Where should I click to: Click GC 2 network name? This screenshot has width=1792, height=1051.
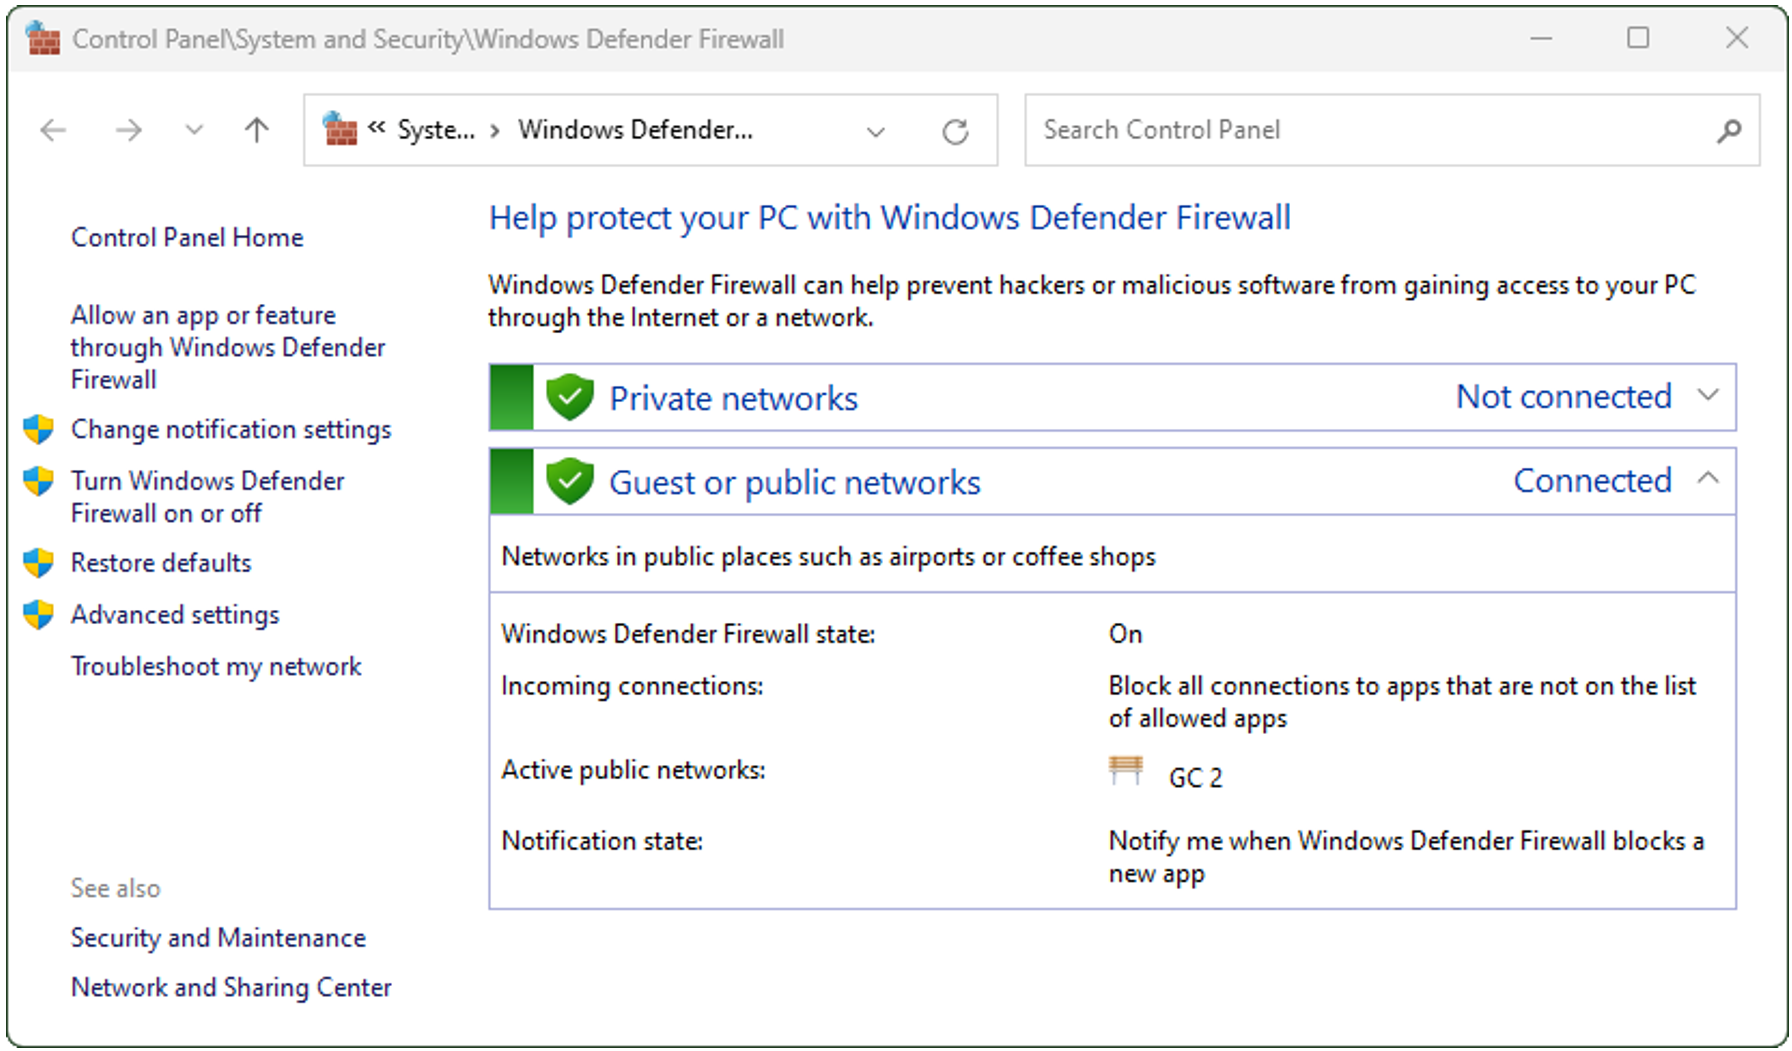[x=1196, y=777]
